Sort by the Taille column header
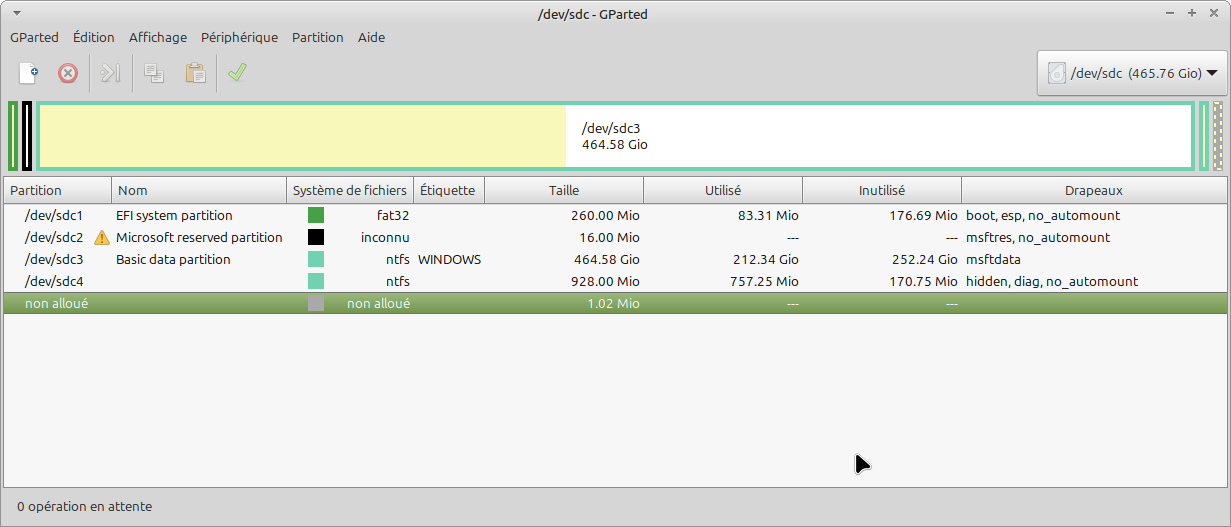 click(x=563, y=190)
